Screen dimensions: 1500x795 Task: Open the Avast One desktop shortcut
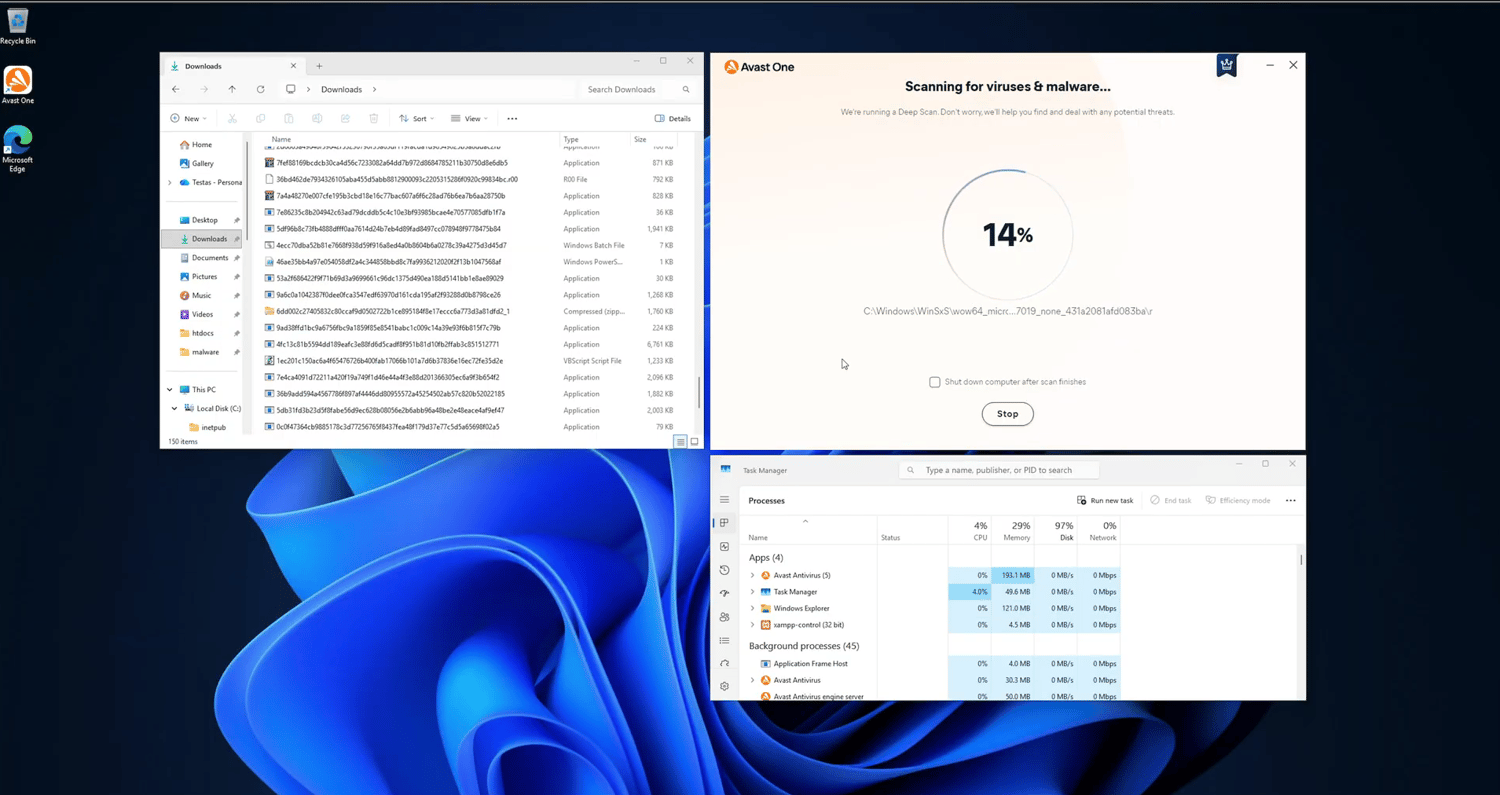click(x=18, y=85)
